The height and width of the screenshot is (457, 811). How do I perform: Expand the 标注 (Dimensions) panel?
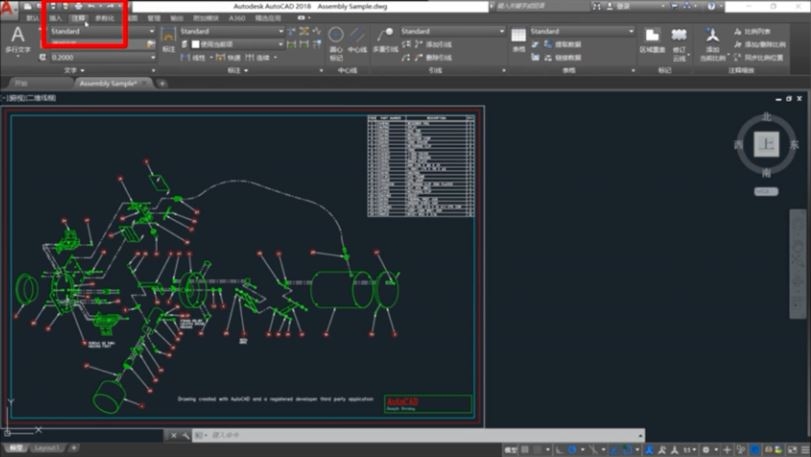point(238,70)
